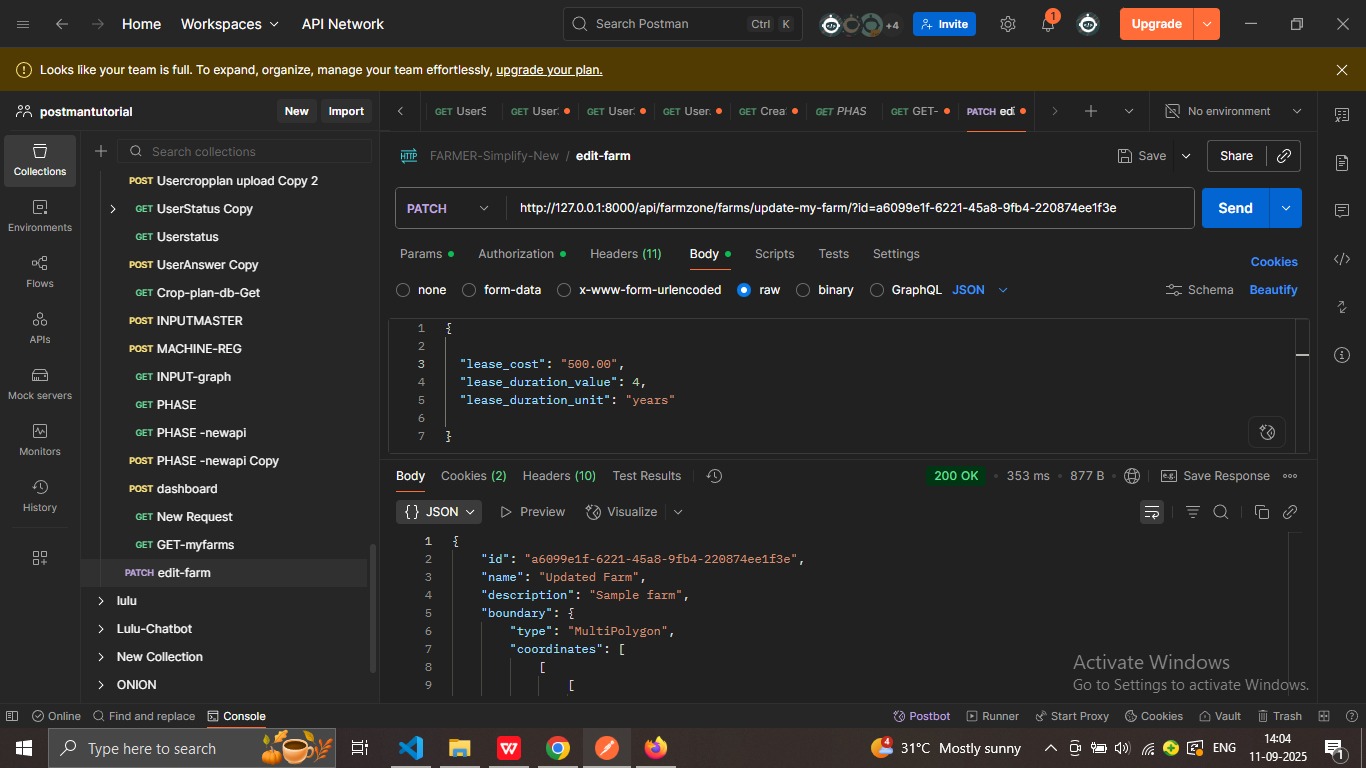
Task: Select the form-data radio button
Action: click(x=469, y=290)
